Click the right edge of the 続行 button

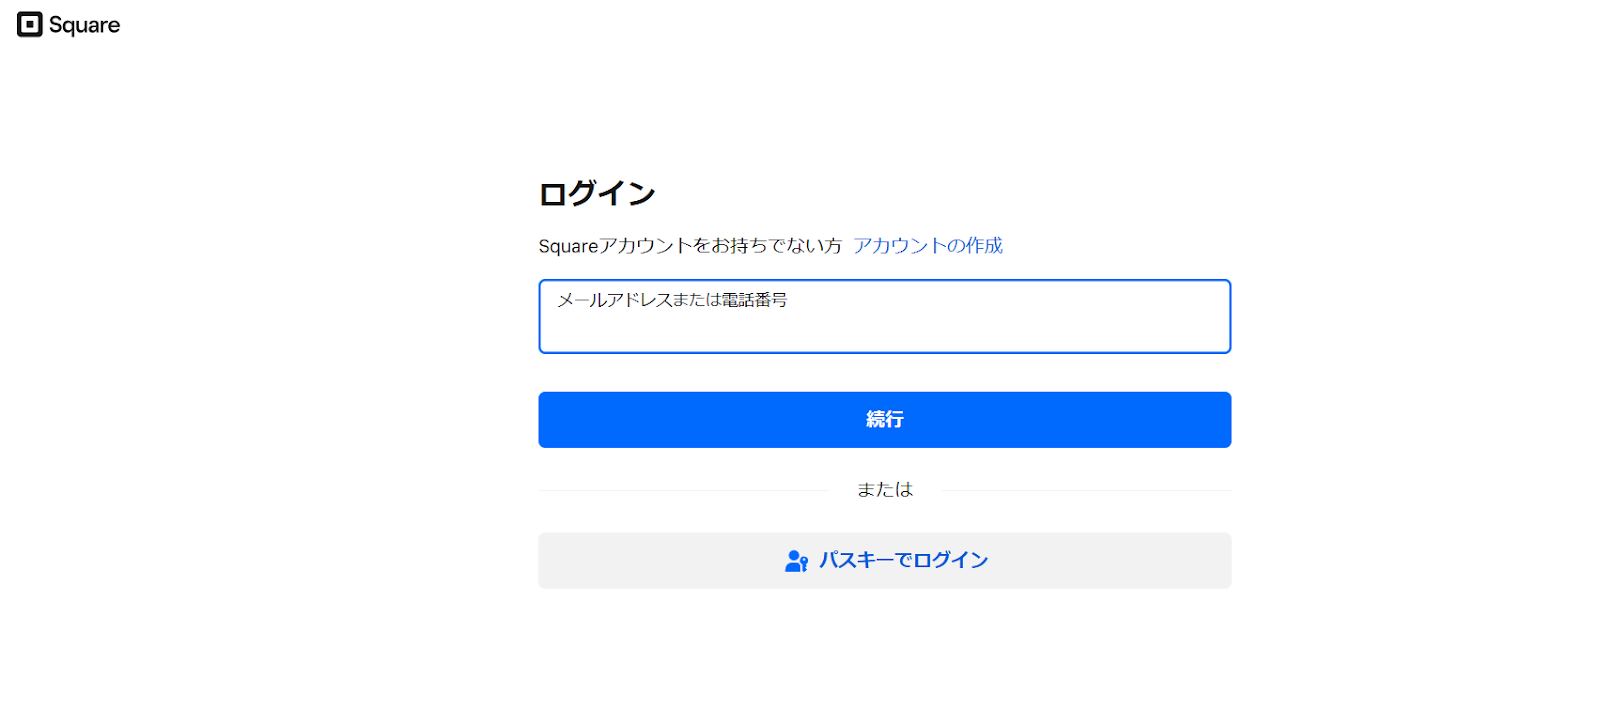[1205, 420]
